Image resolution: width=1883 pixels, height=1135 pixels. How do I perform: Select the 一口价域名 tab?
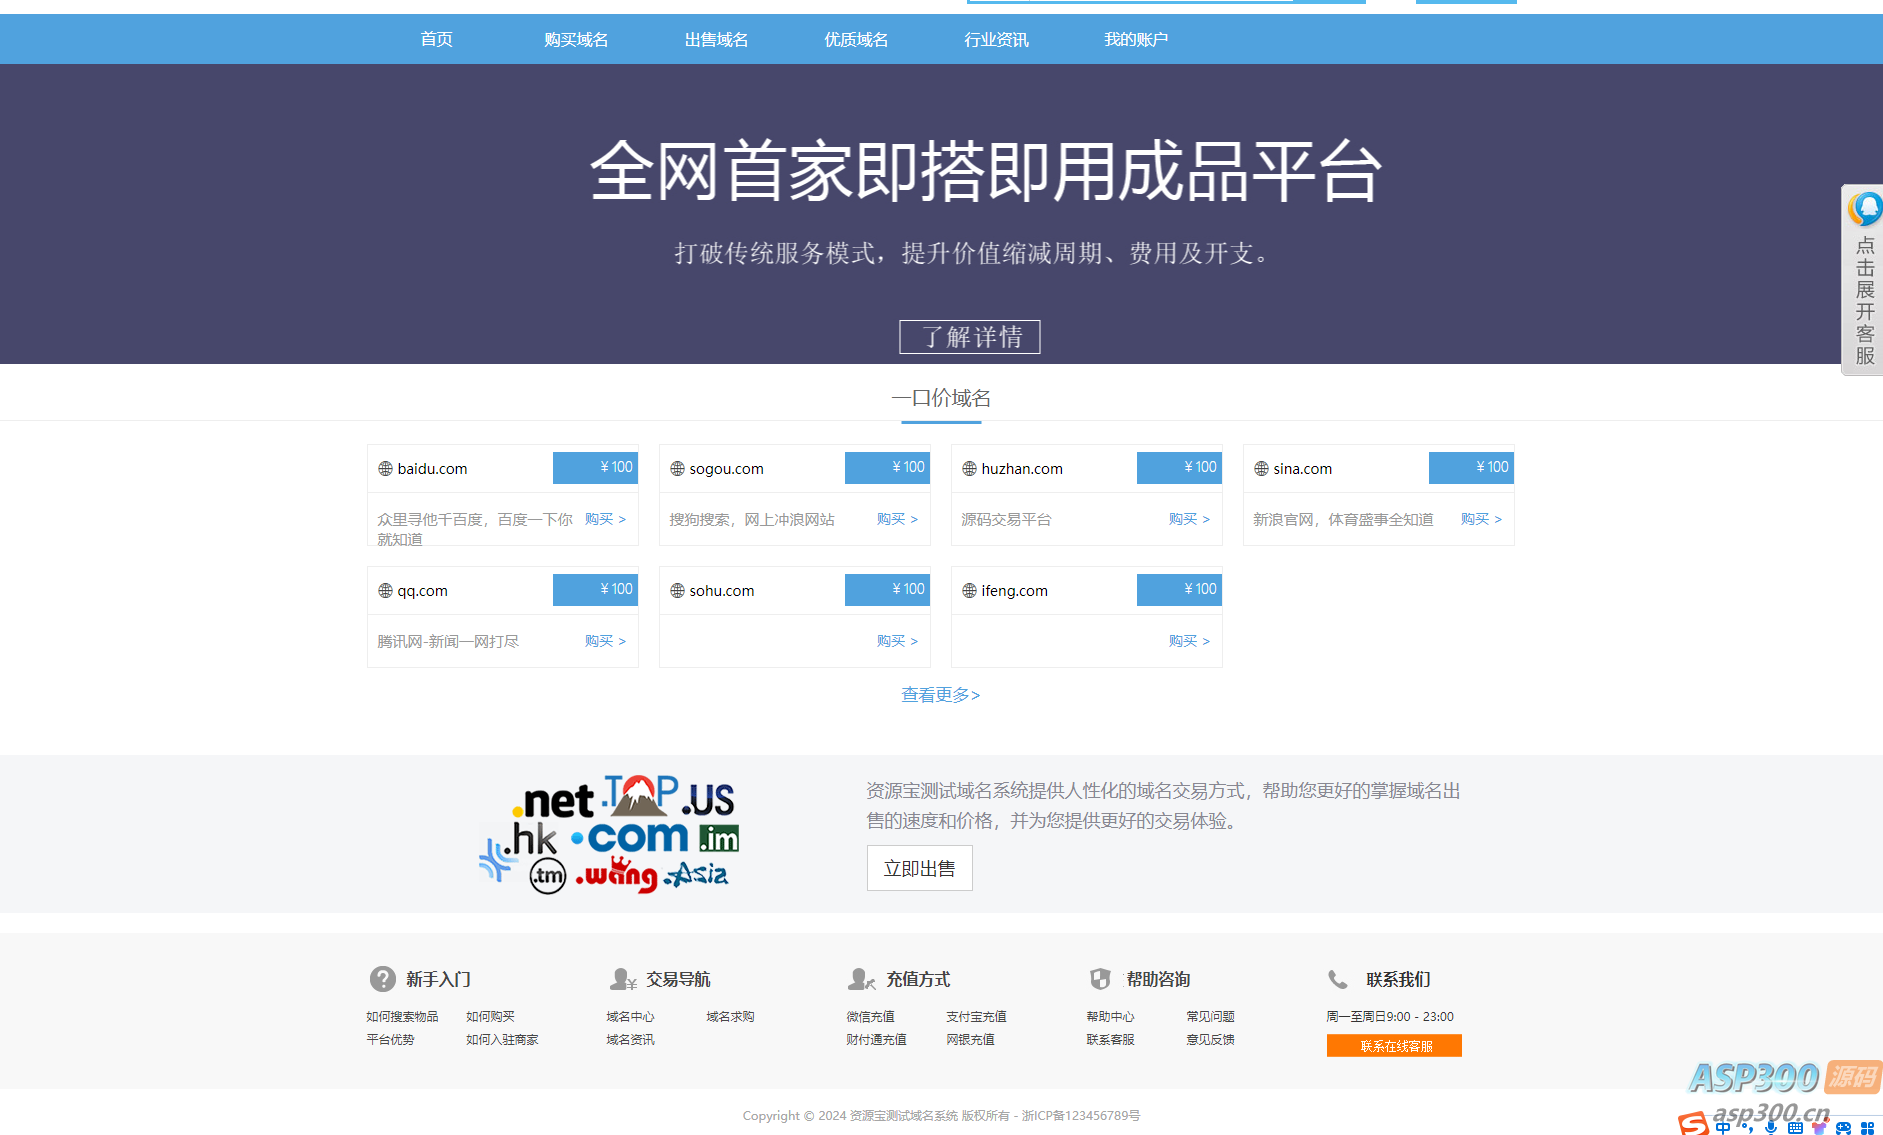pyautogui.click(x=940, y=398)
